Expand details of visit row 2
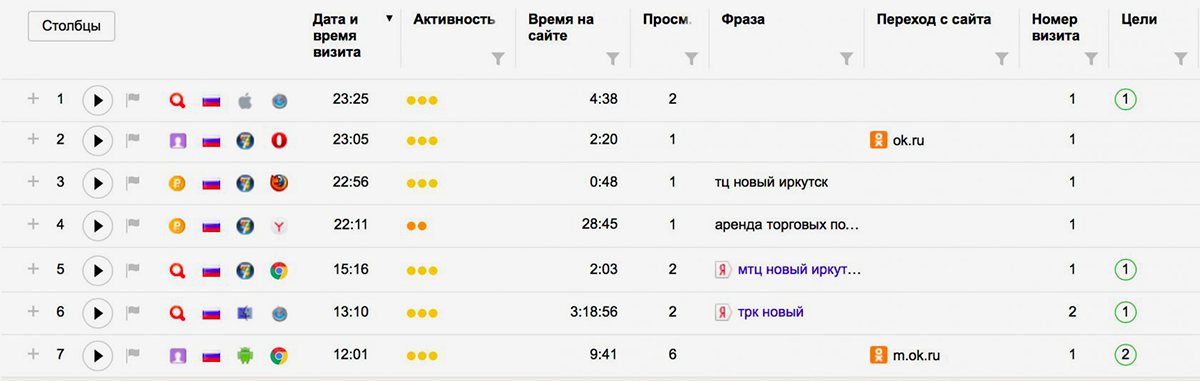This screenshot has height=381, width=1200. (33, 140)
